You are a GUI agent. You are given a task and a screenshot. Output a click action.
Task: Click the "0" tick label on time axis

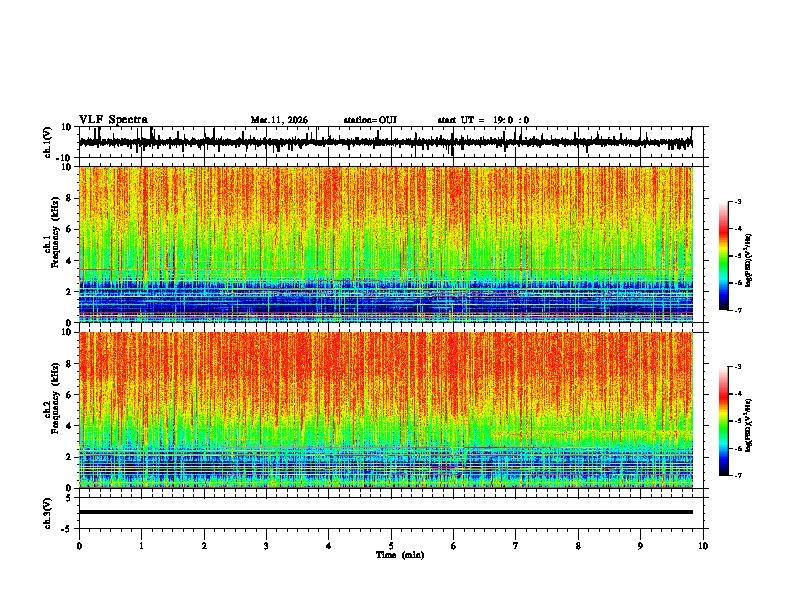click(79, 546)
